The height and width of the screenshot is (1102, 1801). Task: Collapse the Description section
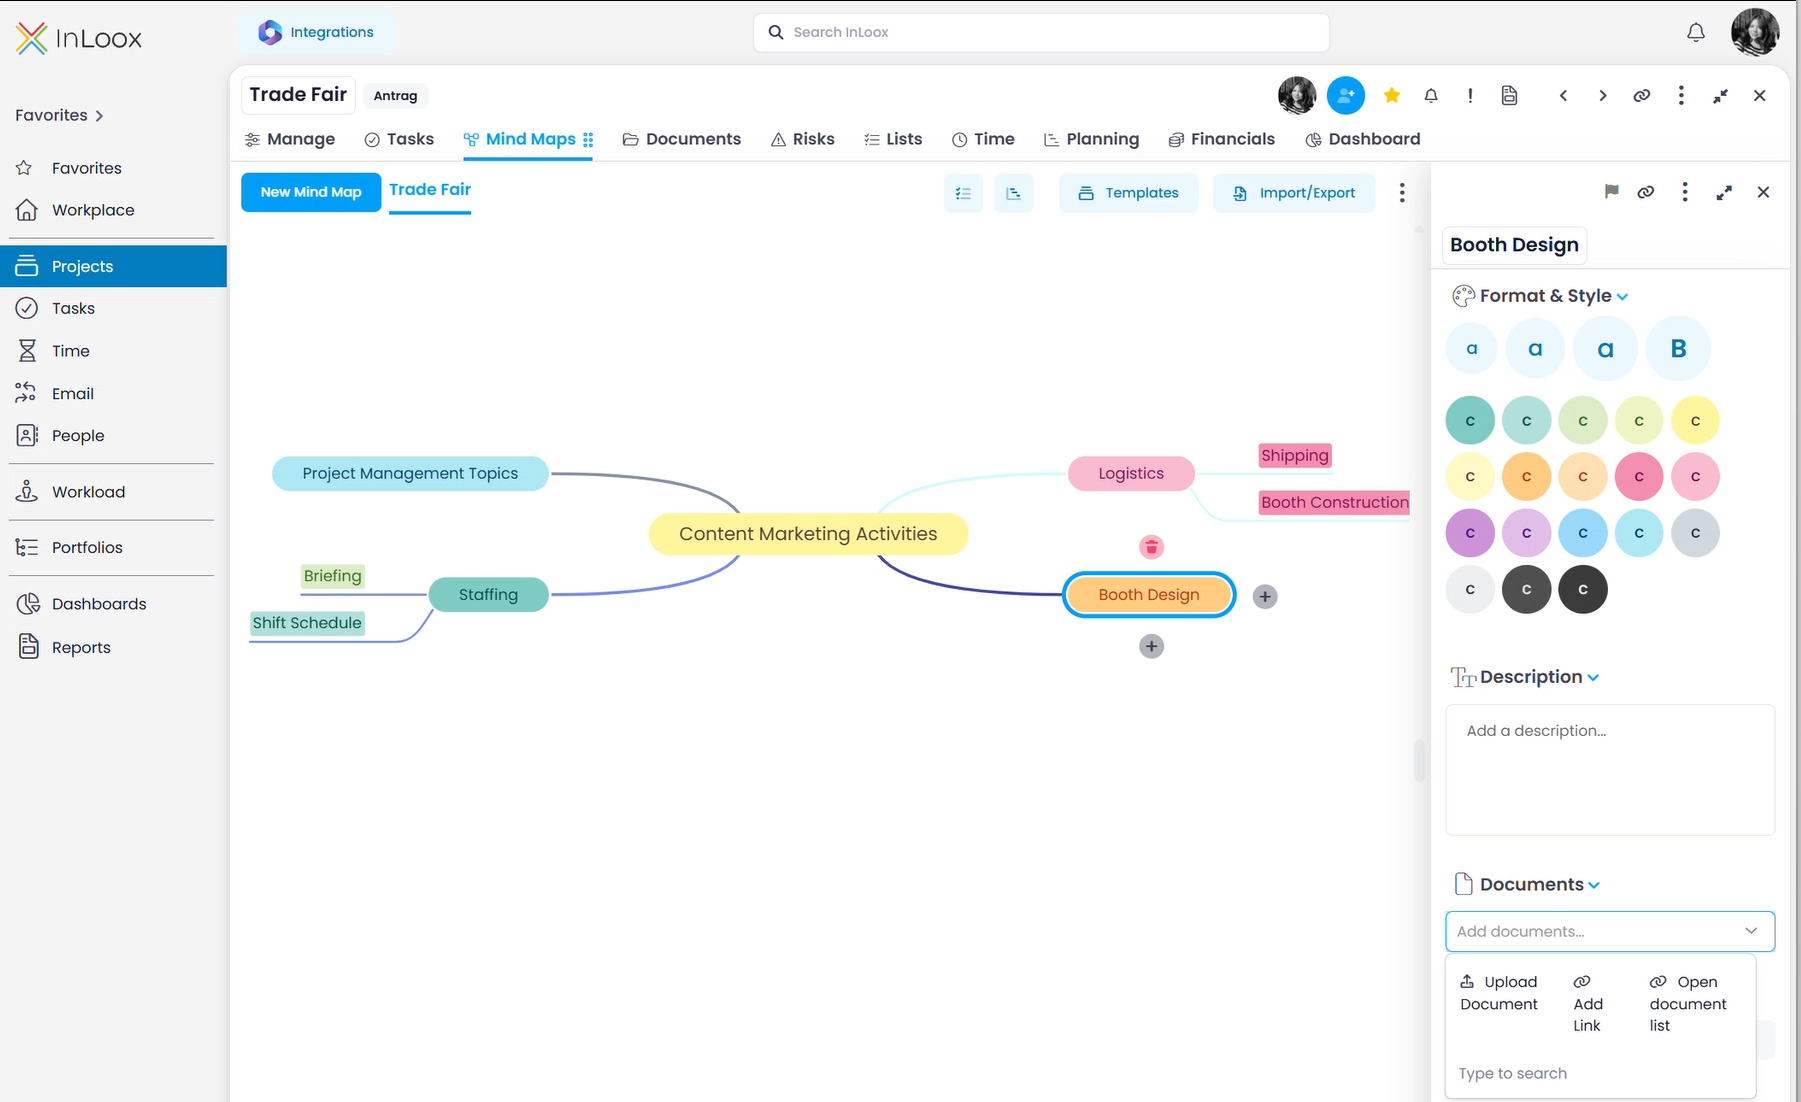1593,678
